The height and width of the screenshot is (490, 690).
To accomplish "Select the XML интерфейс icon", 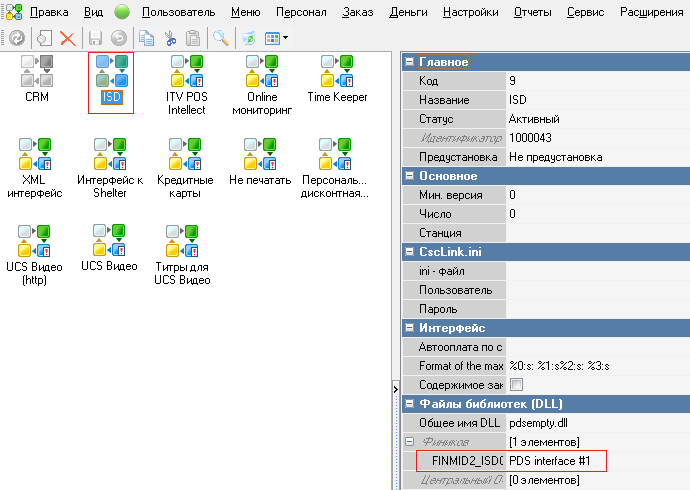I will (x=33, y=154).
